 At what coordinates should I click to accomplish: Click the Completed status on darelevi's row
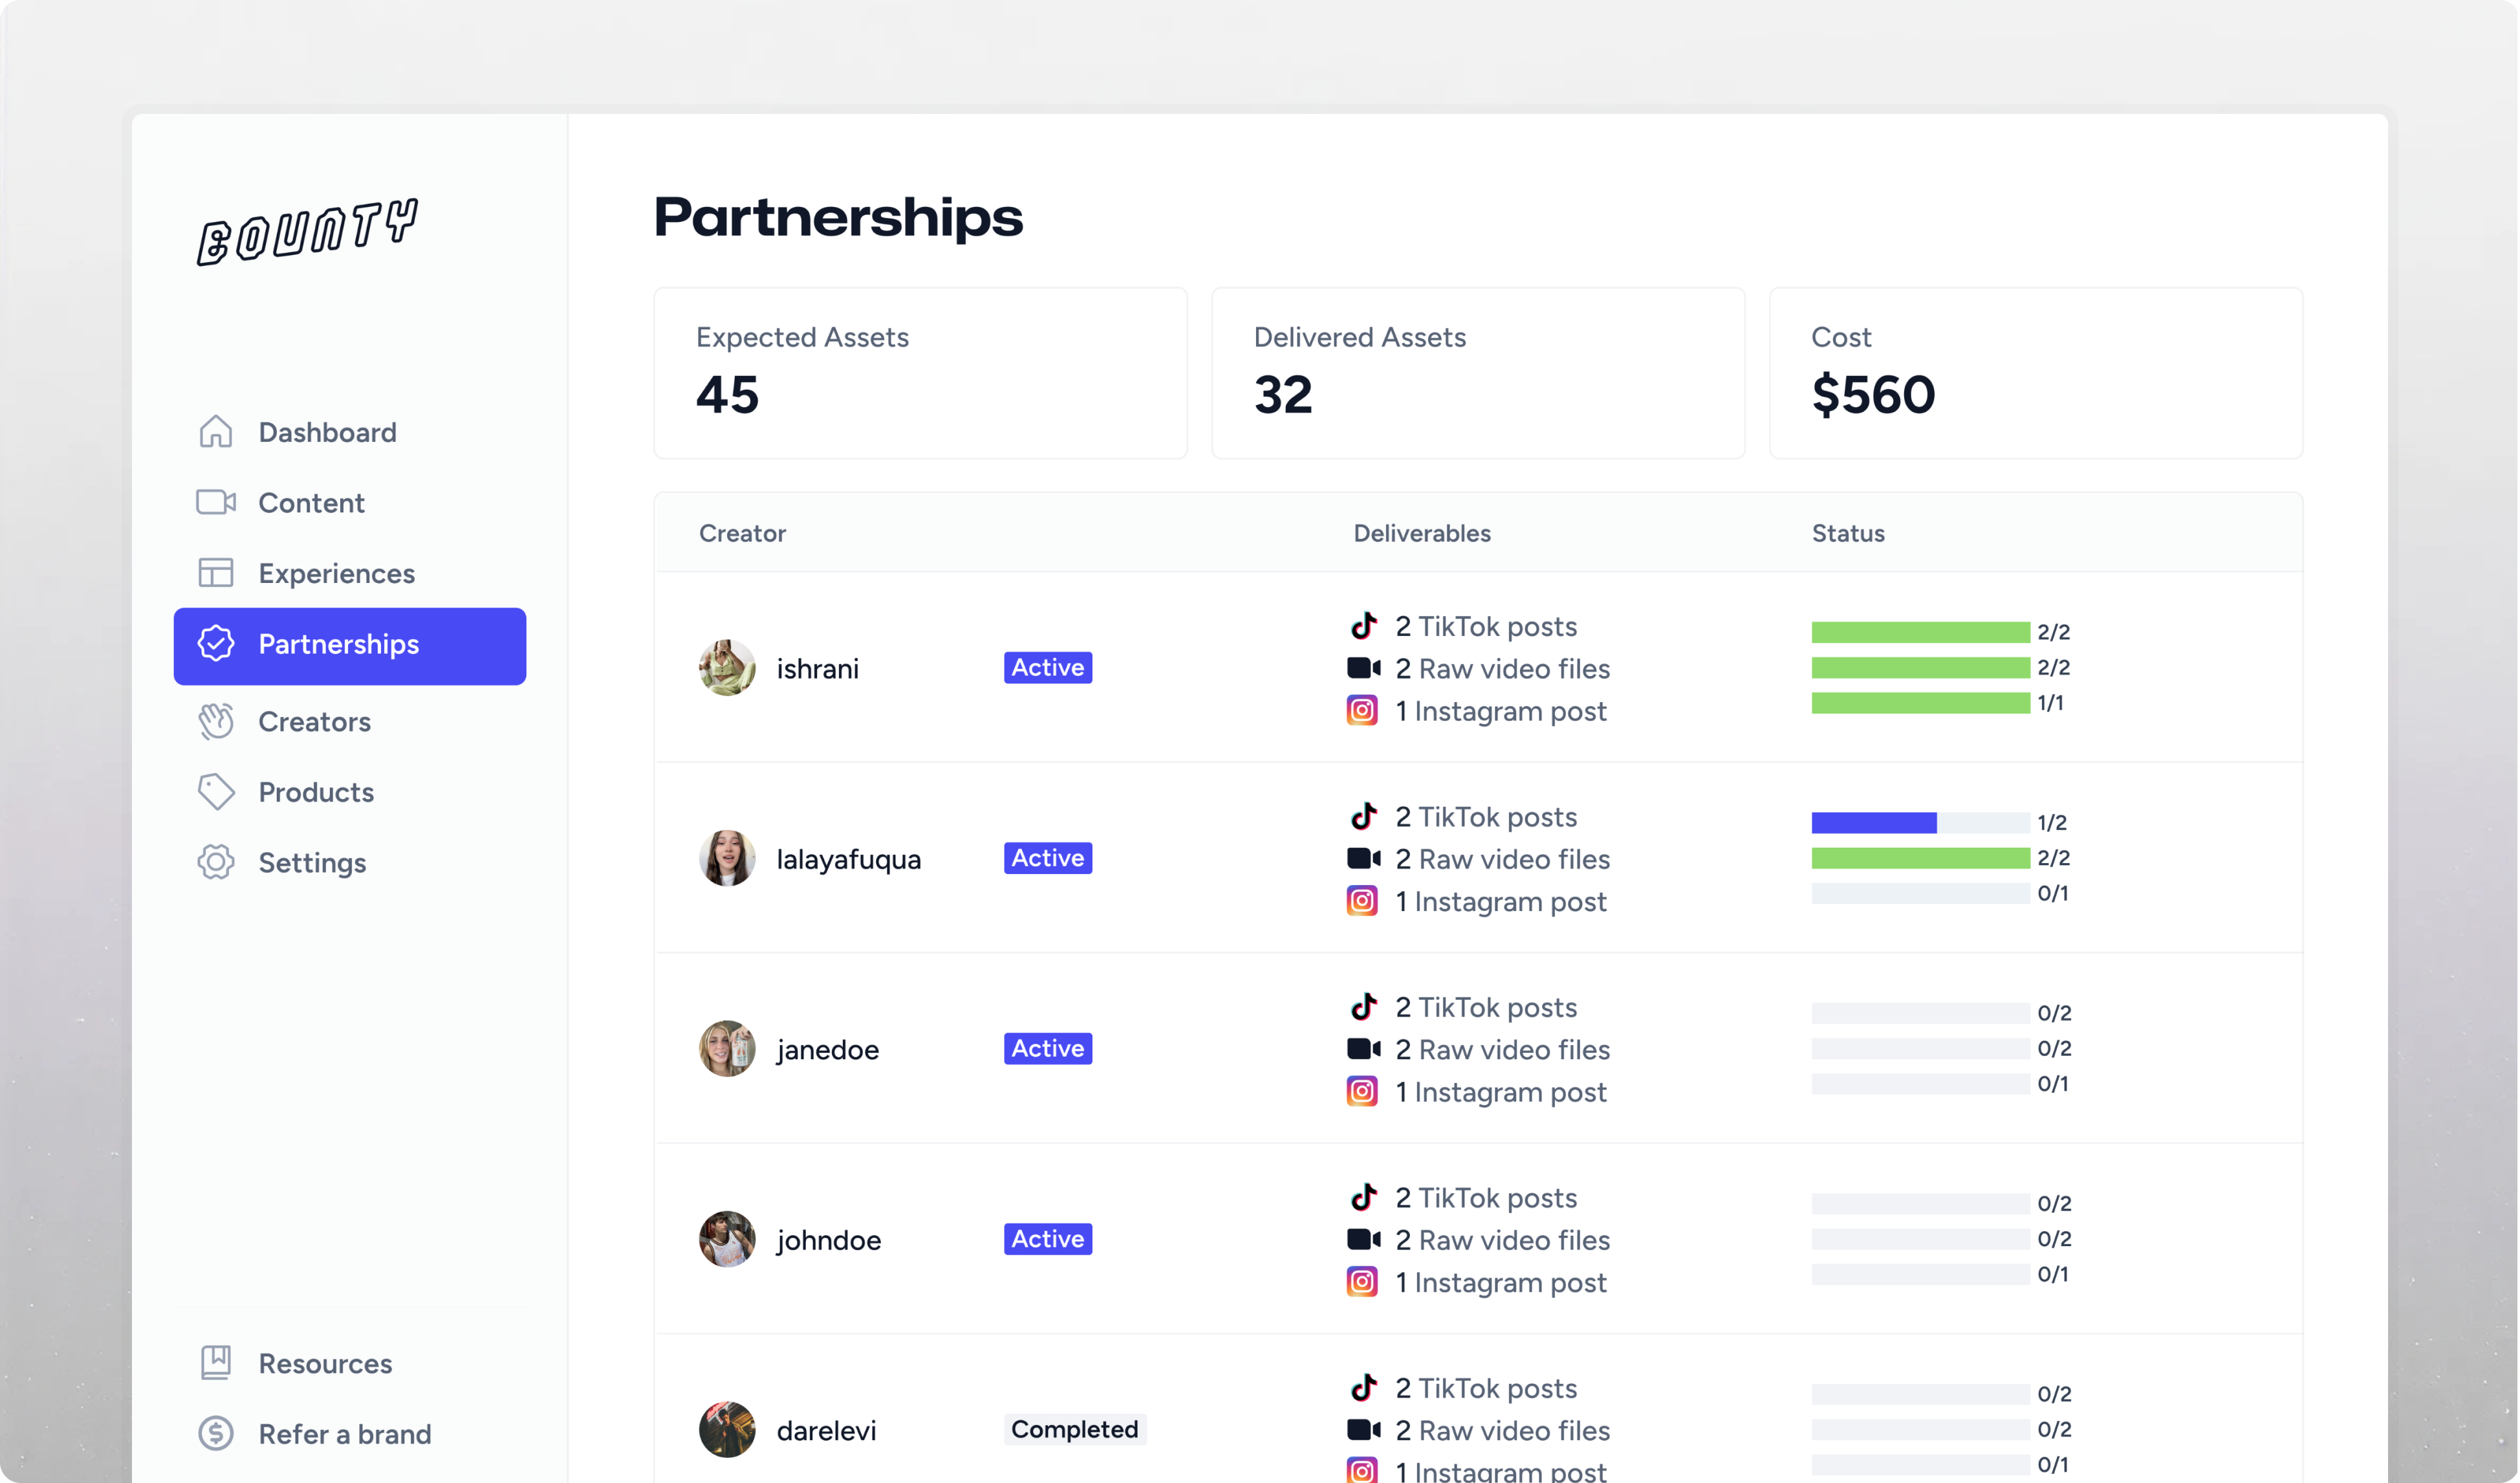coord(1074,1429)
